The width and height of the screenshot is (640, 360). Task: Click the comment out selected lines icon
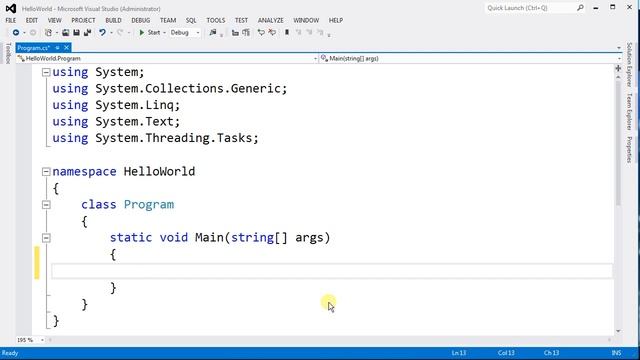261,33
